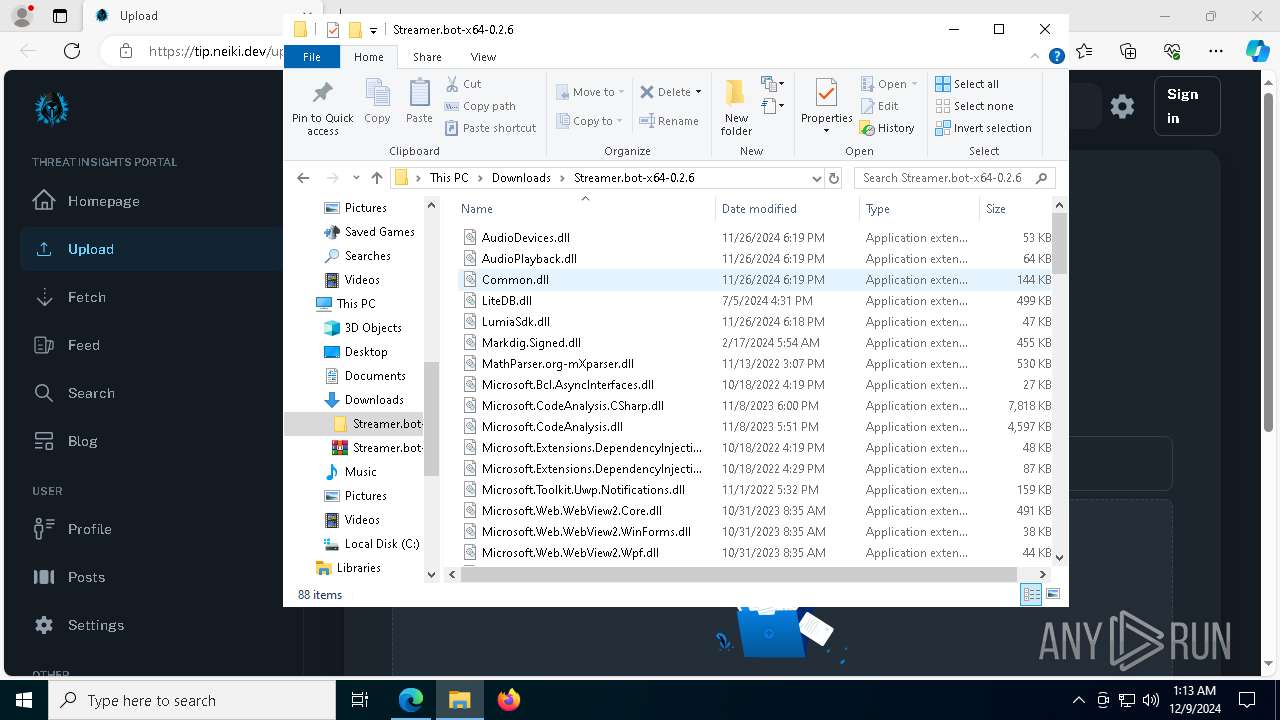Pin to Quick access in ribbon
The width and height of the screenshot is (1280, 720).
[322, 108]
